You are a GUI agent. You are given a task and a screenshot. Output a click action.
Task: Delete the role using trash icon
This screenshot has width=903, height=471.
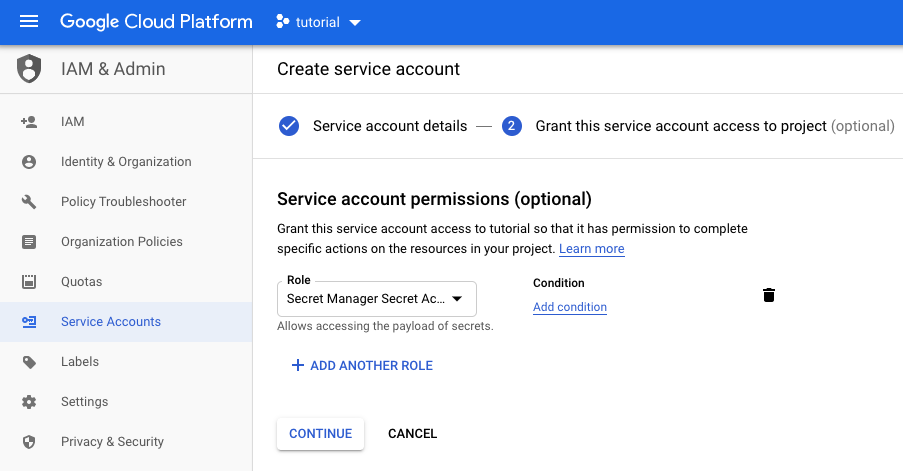tap(769, 295)
